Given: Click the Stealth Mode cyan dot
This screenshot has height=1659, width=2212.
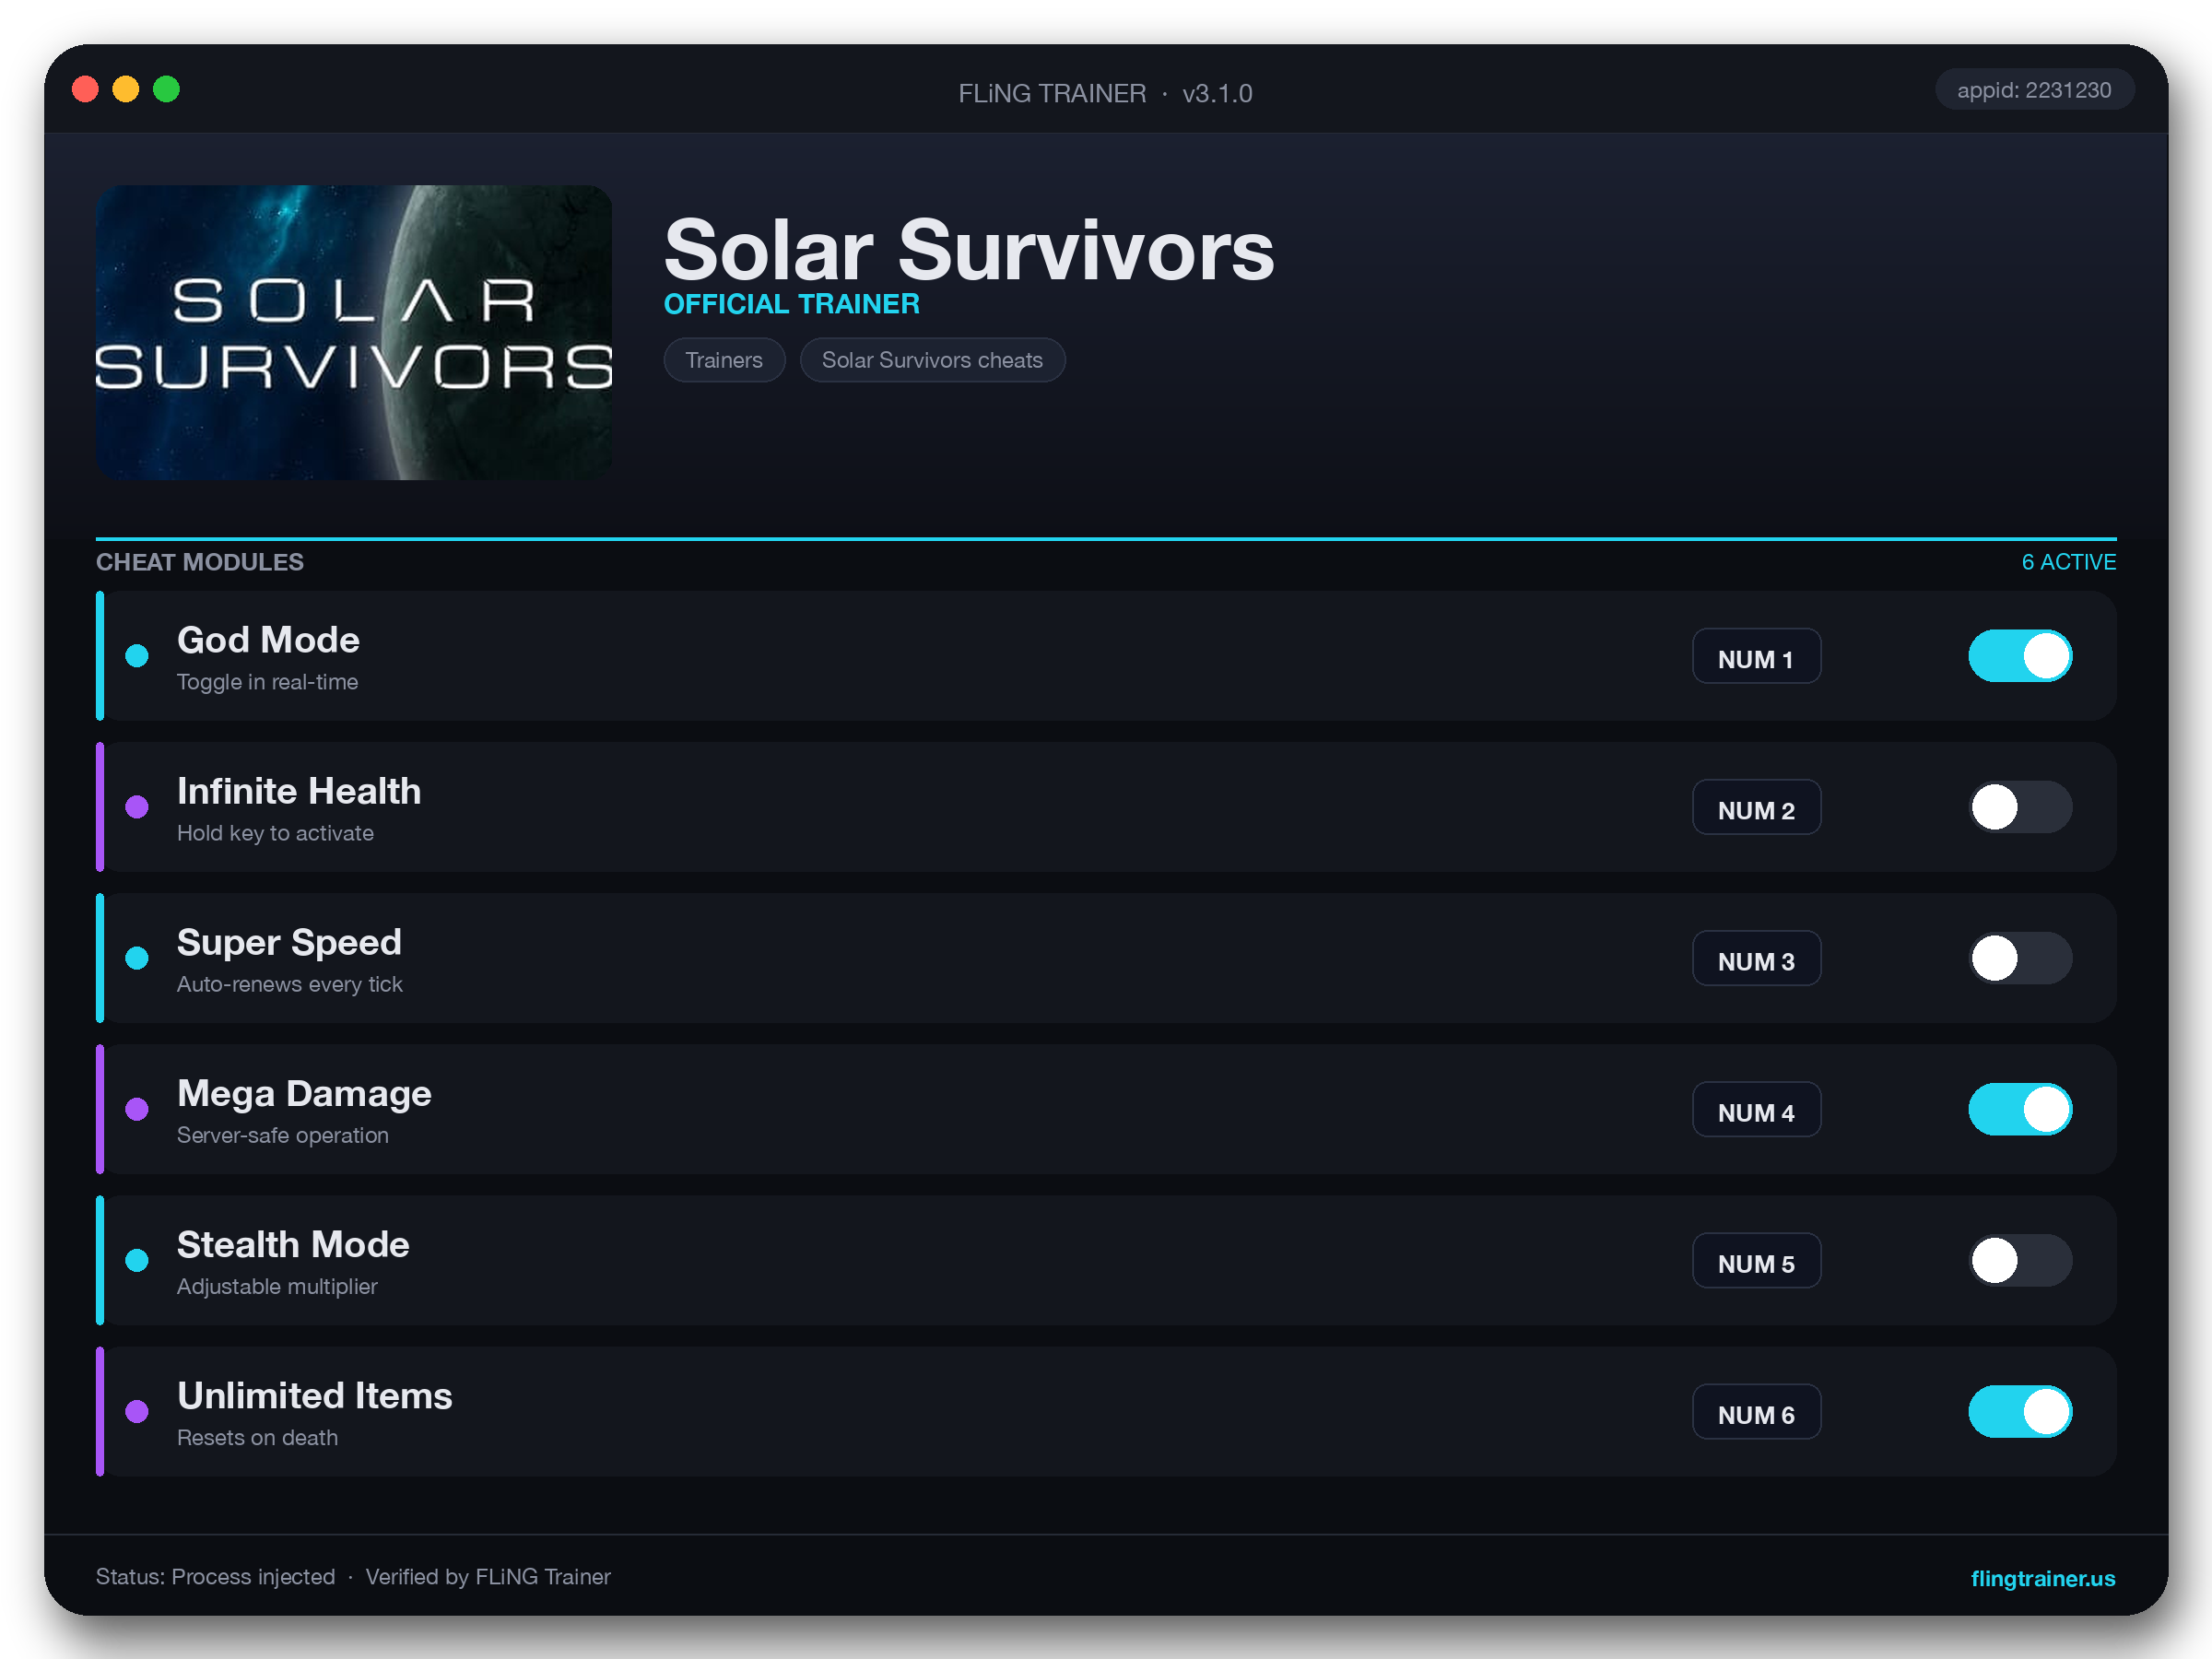Looking at the screenshot, I should click(137, 1260).
